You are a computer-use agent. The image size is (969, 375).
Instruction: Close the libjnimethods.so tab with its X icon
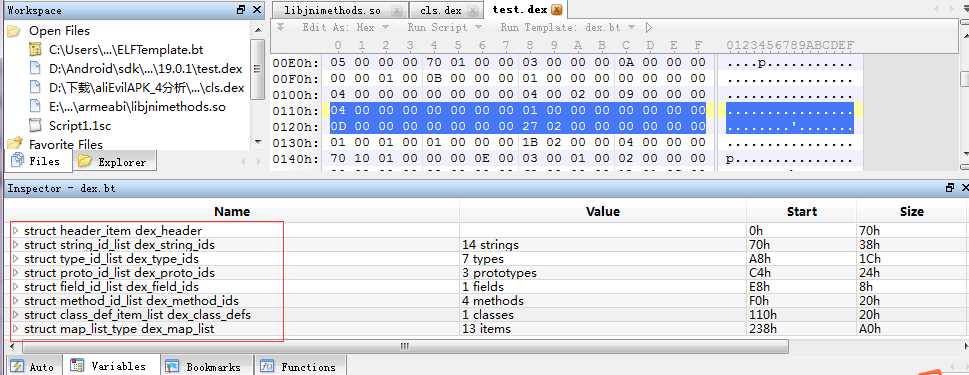pos(397,11)
